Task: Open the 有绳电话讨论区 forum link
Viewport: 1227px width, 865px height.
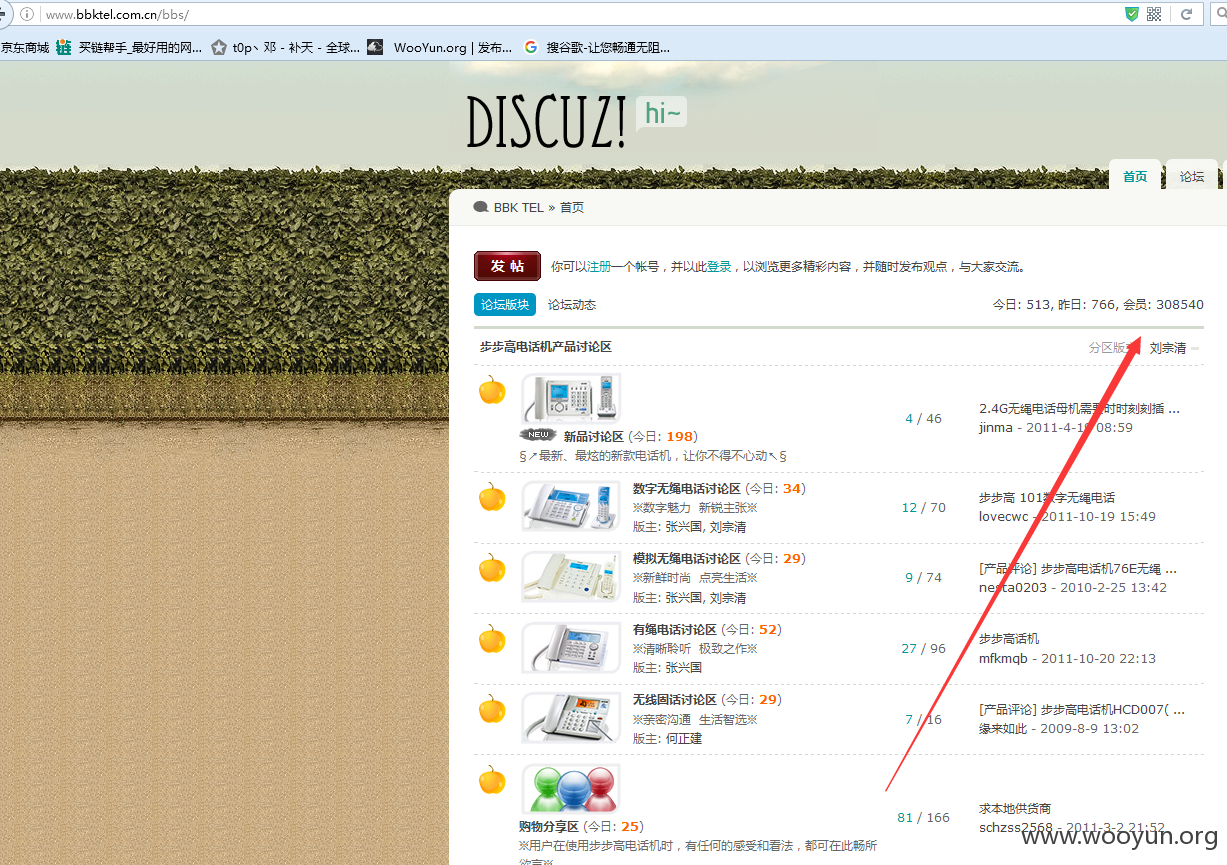Action: click(x=675, y=630)
